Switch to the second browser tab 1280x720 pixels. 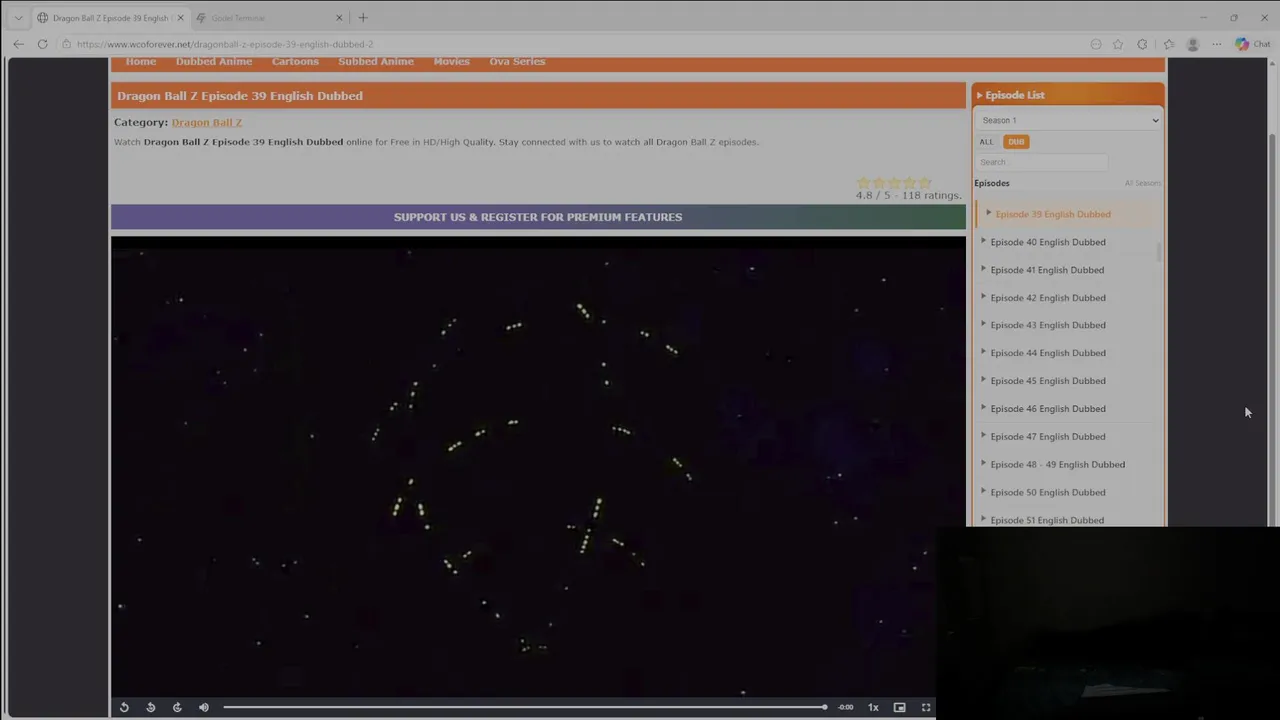pos(269,18)
